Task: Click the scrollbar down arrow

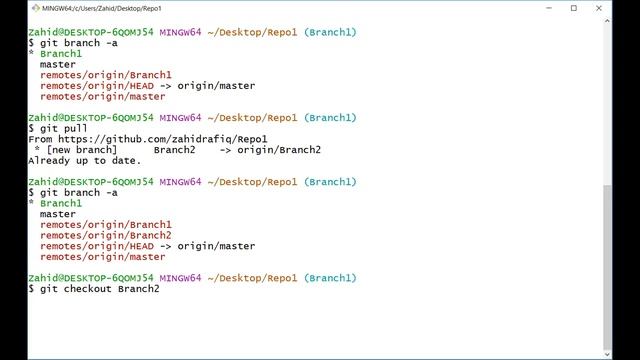Action: (607, 355)
